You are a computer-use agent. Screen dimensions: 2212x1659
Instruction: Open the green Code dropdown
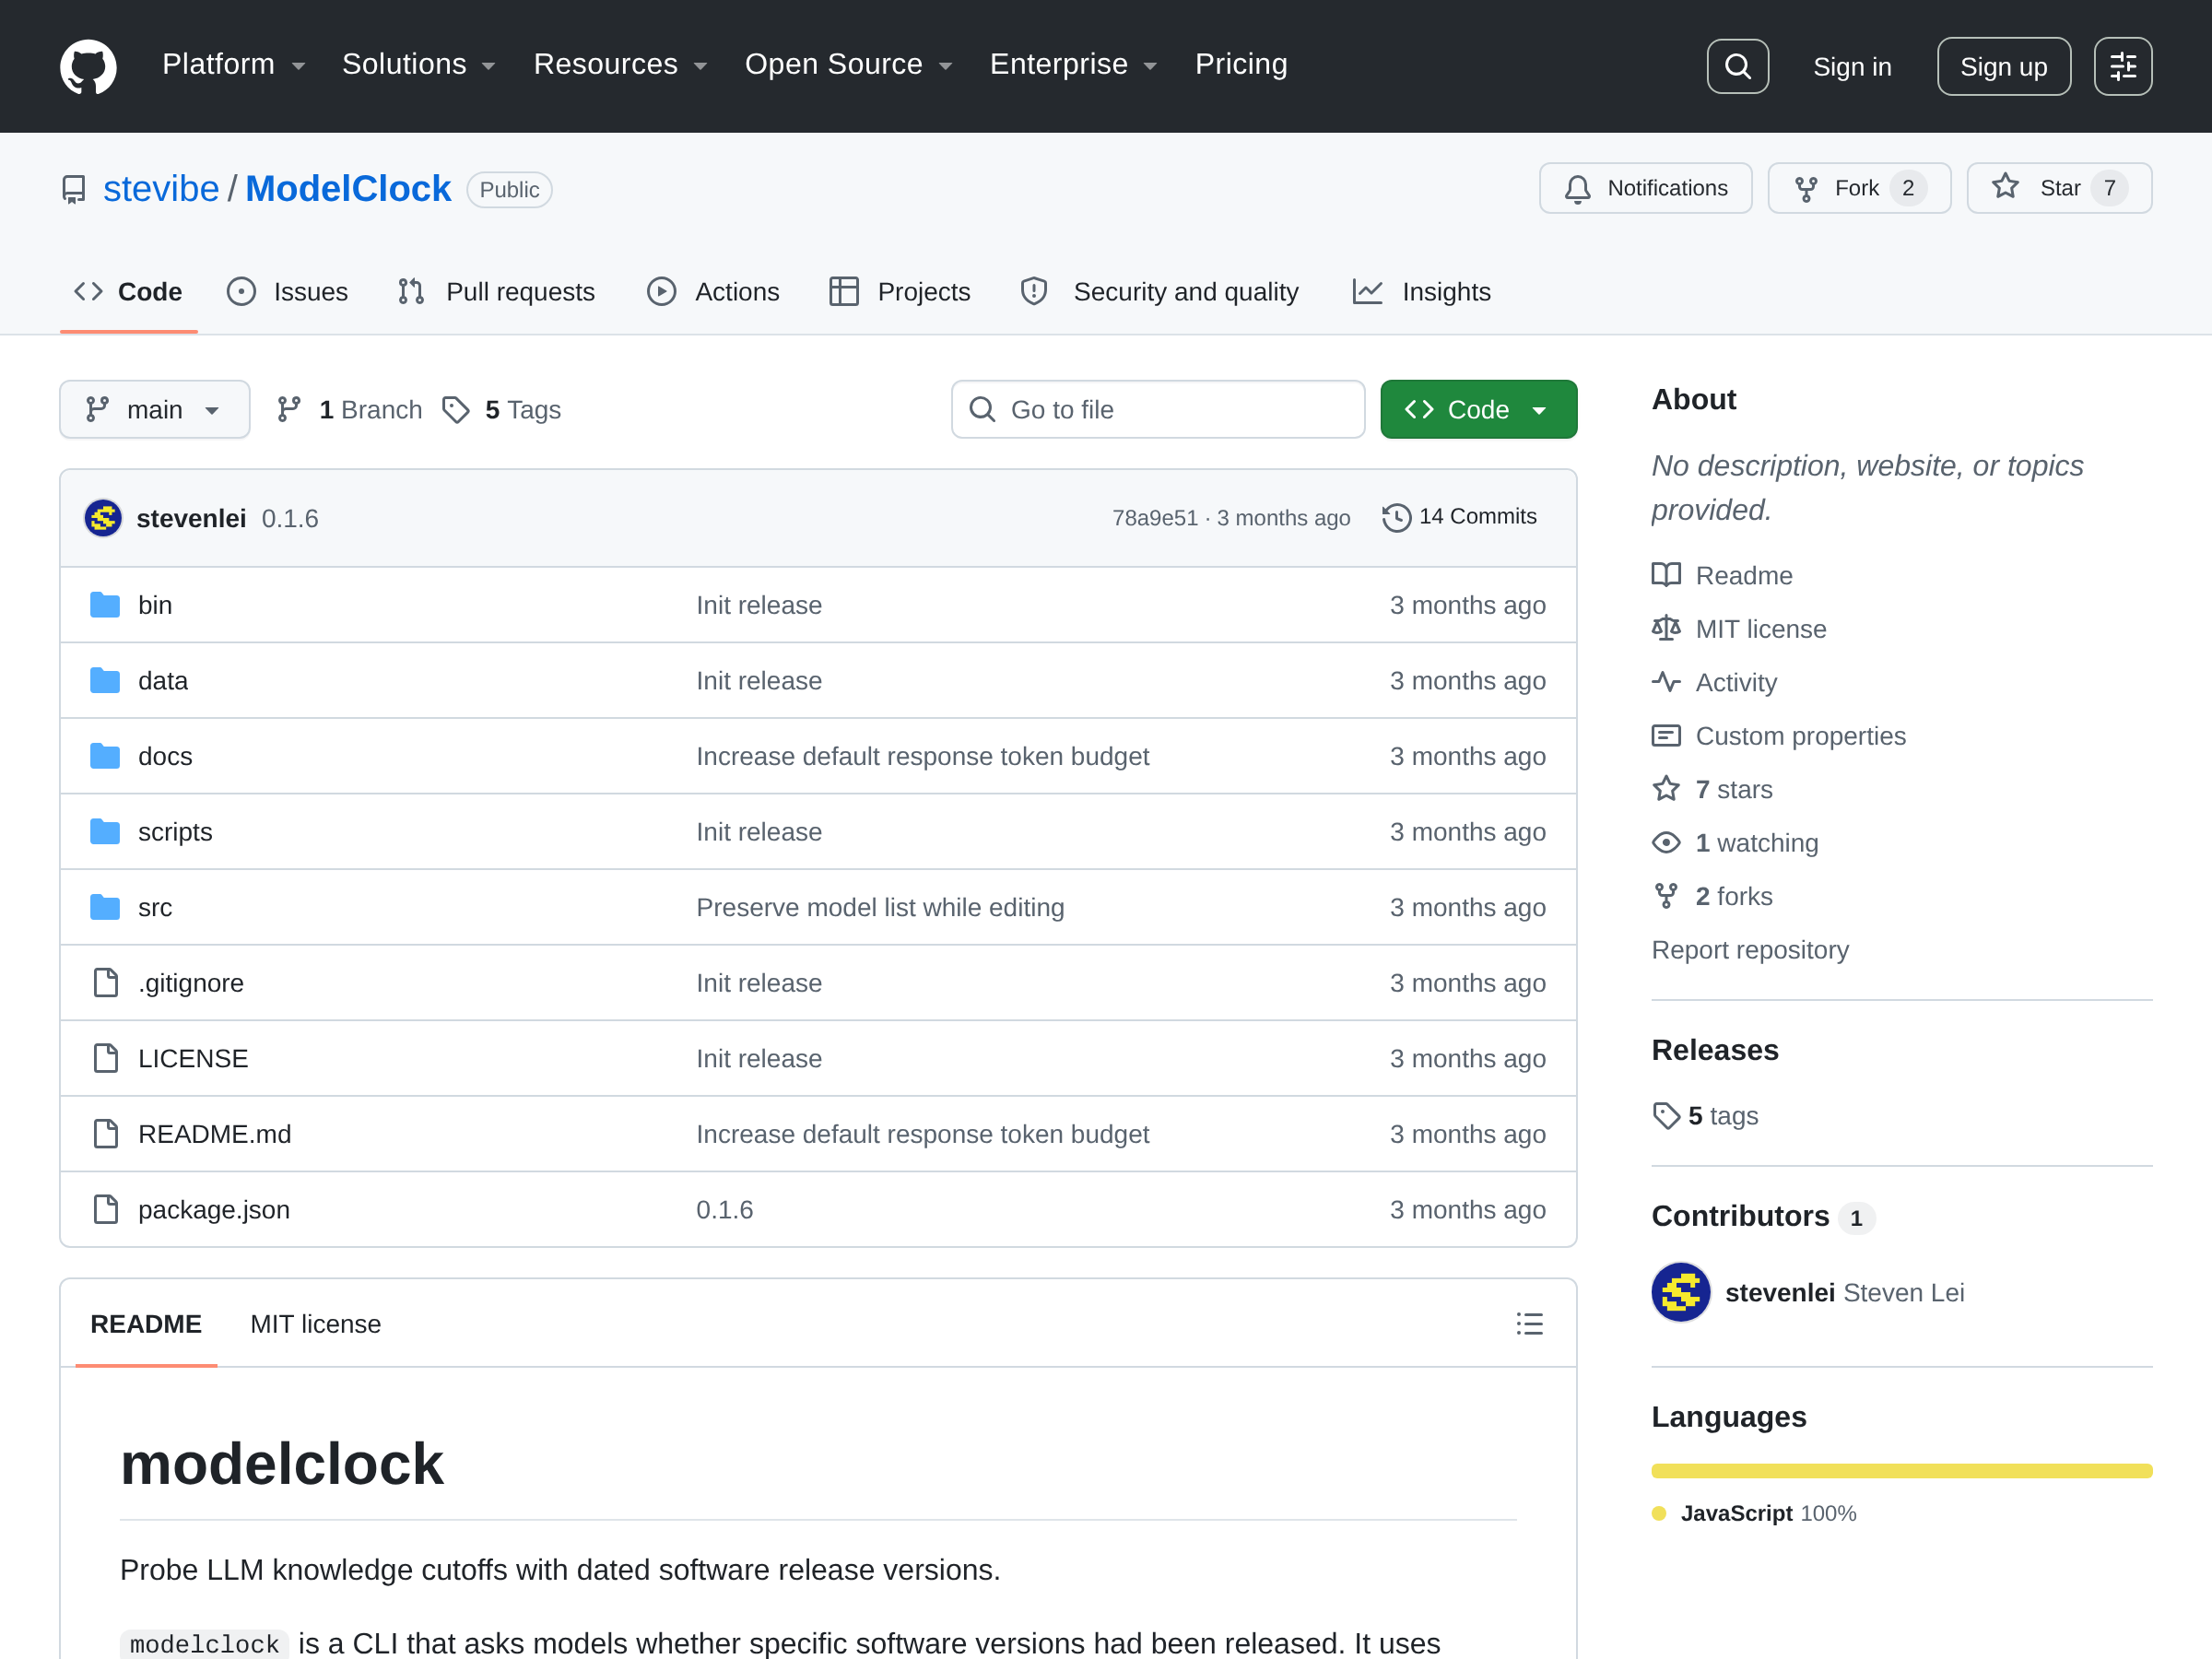(1478, 410)
